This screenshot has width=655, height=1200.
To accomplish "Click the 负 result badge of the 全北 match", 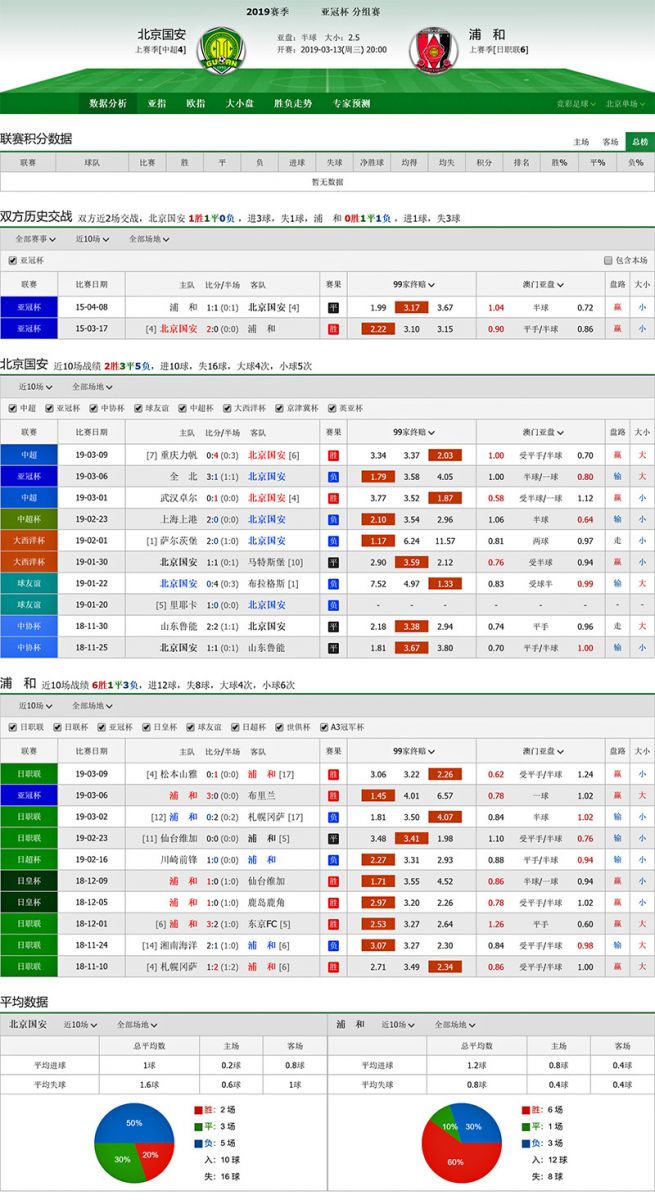I will 334,476.
